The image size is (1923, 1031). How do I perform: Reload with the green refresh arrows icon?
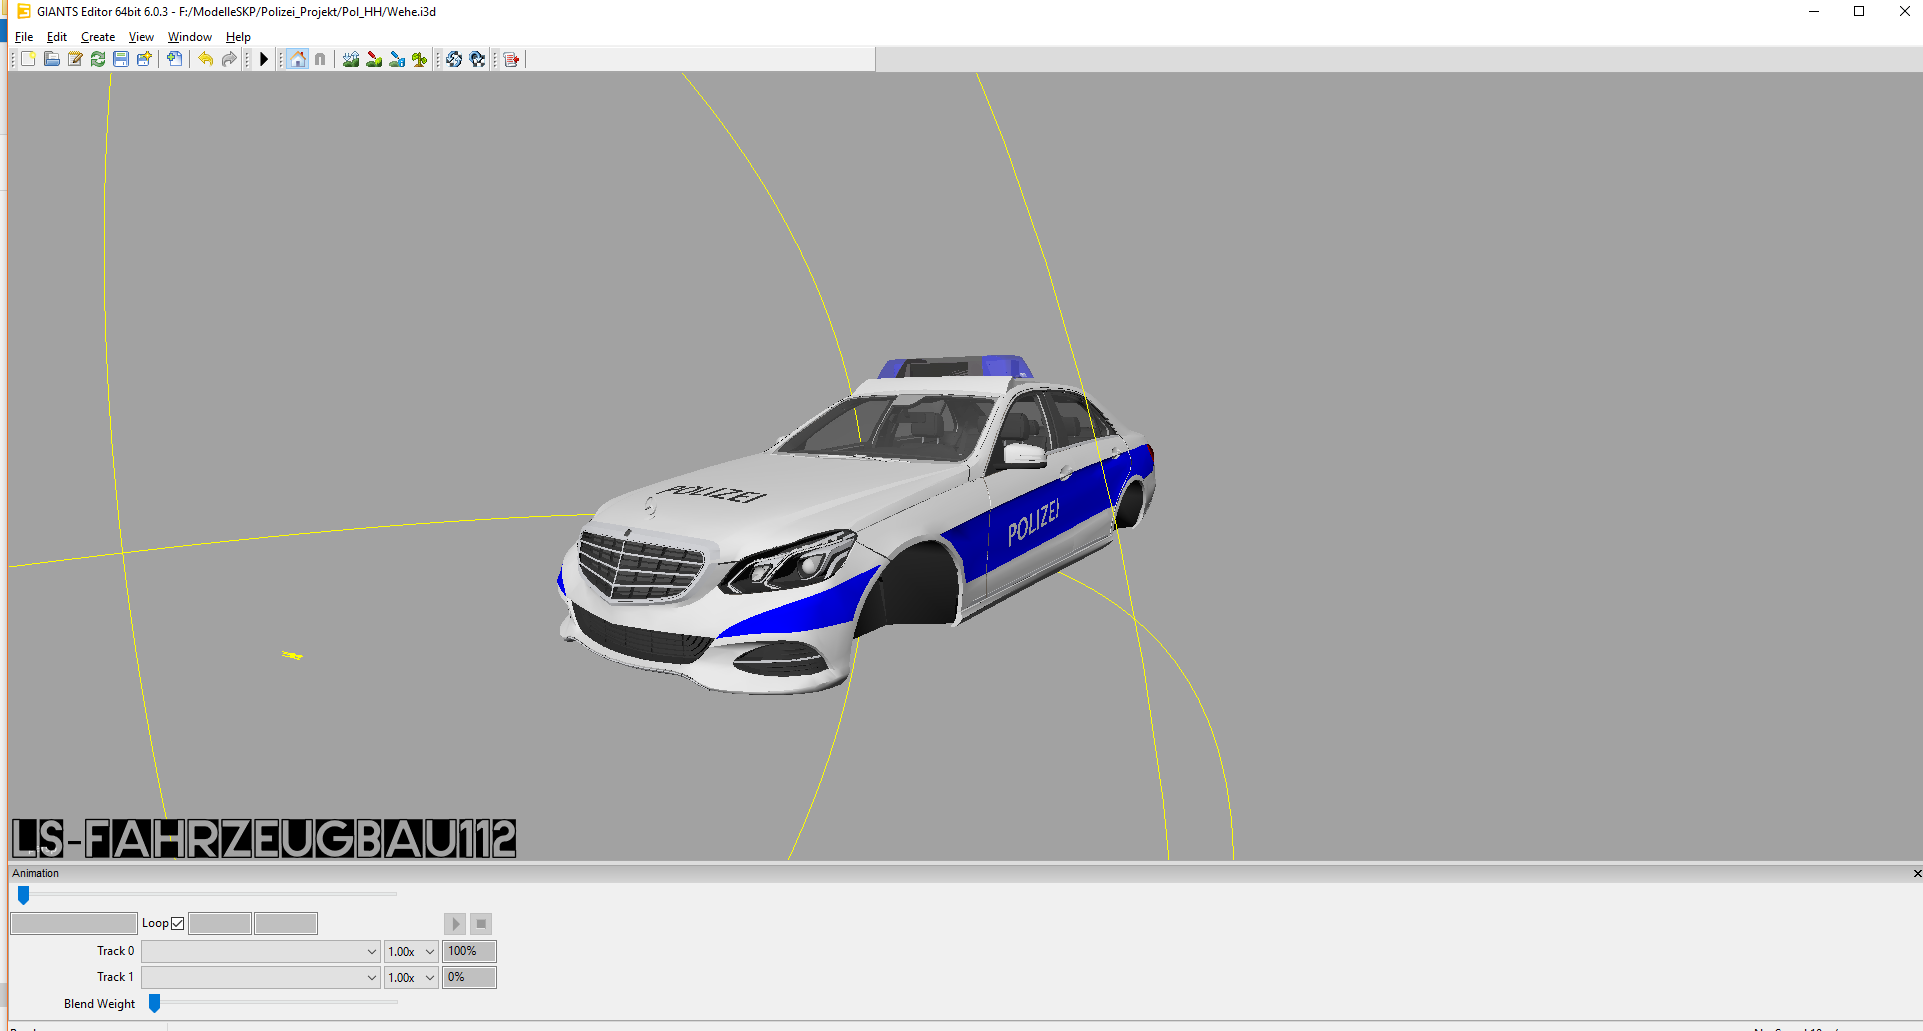click(98, 59)
